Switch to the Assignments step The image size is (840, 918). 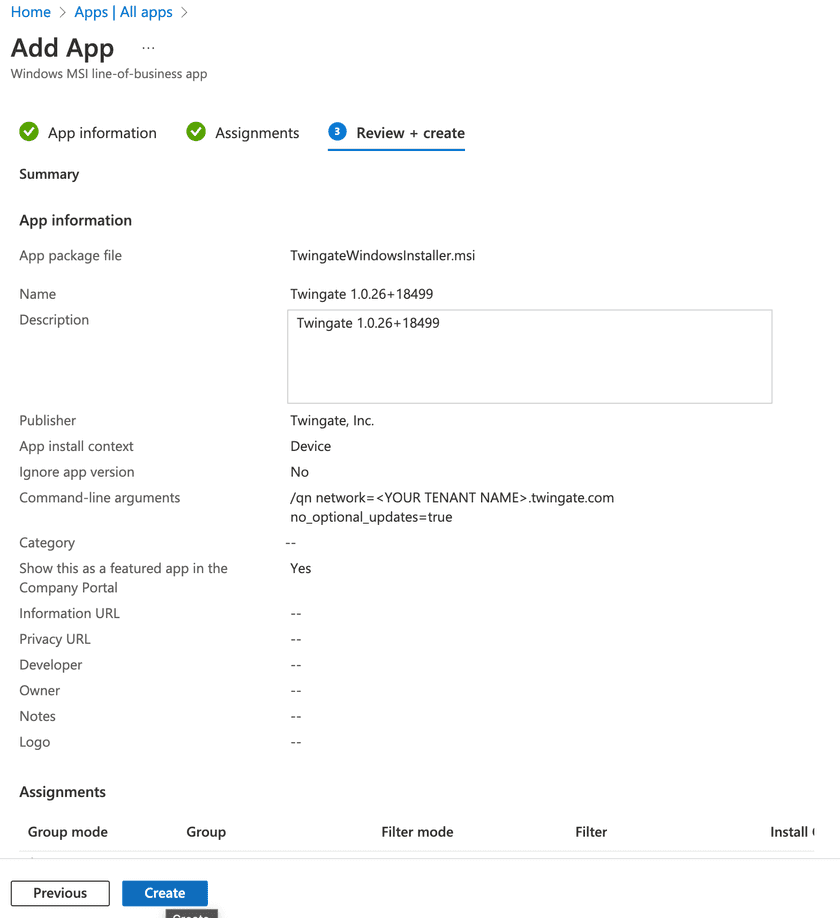(x=257, y=133)
